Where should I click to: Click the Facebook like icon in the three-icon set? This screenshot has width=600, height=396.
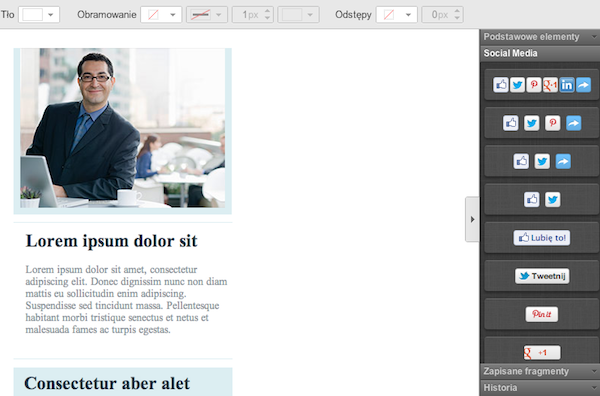pos(521,161)
